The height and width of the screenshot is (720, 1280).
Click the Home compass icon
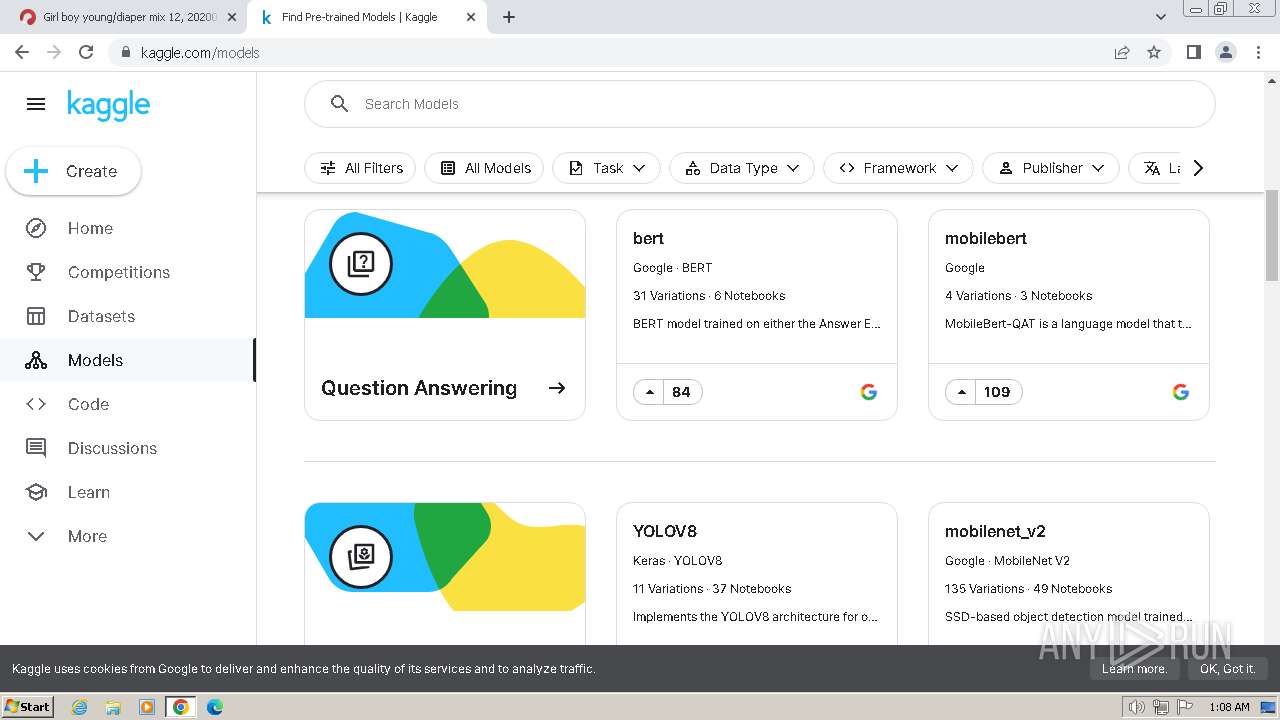36,228
